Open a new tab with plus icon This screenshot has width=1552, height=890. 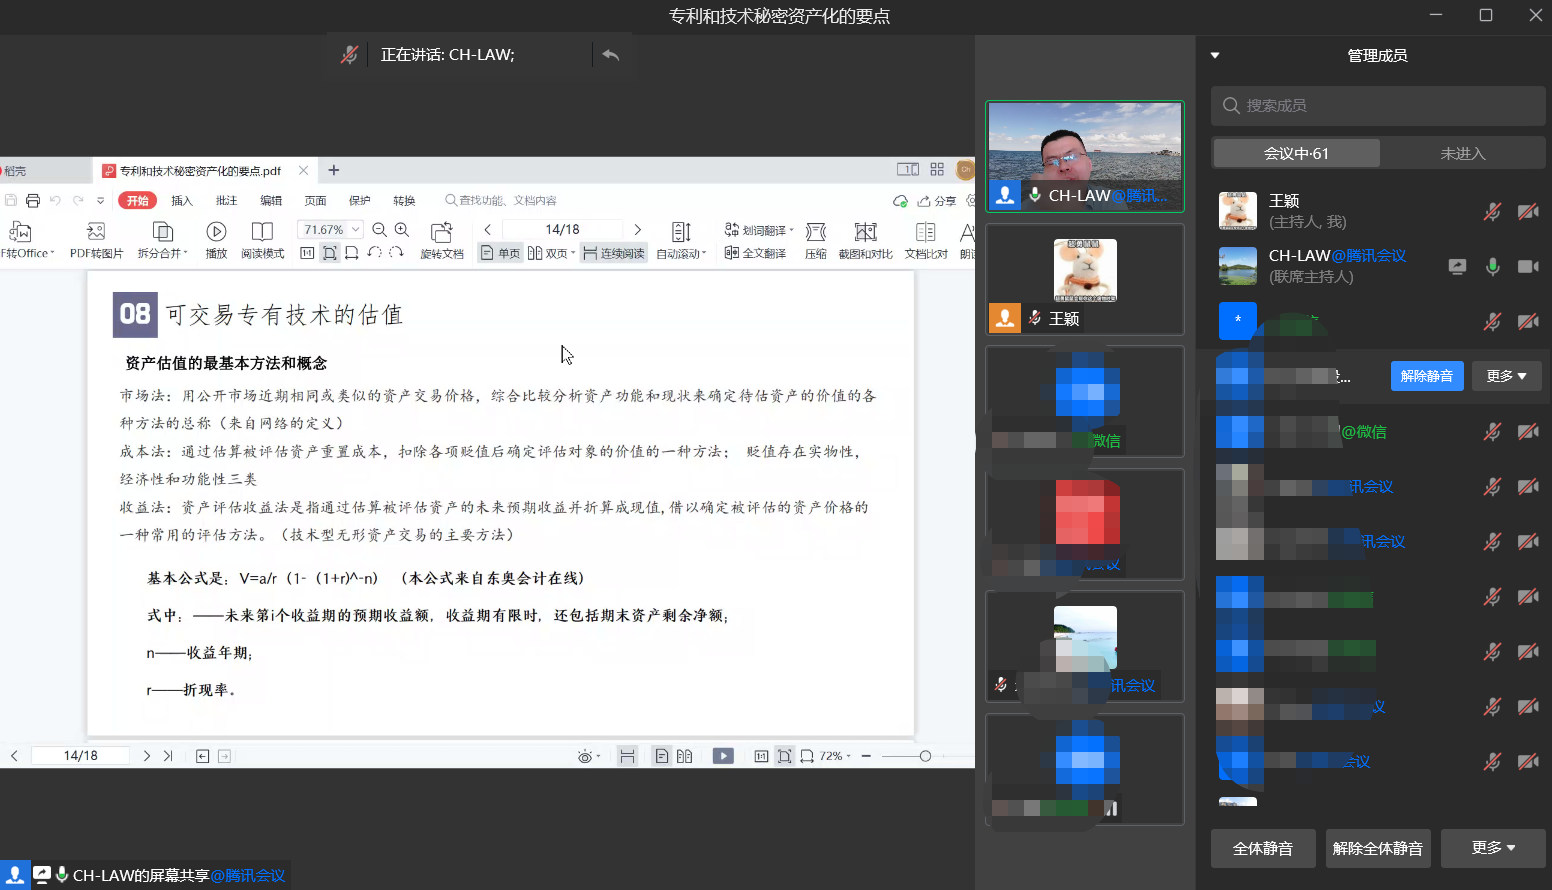tap(334, 170)
